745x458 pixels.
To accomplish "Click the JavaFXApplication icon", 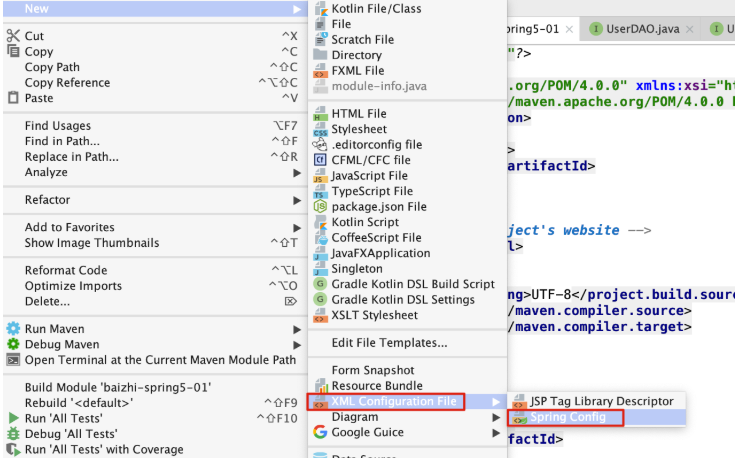I will coord(321,253).
